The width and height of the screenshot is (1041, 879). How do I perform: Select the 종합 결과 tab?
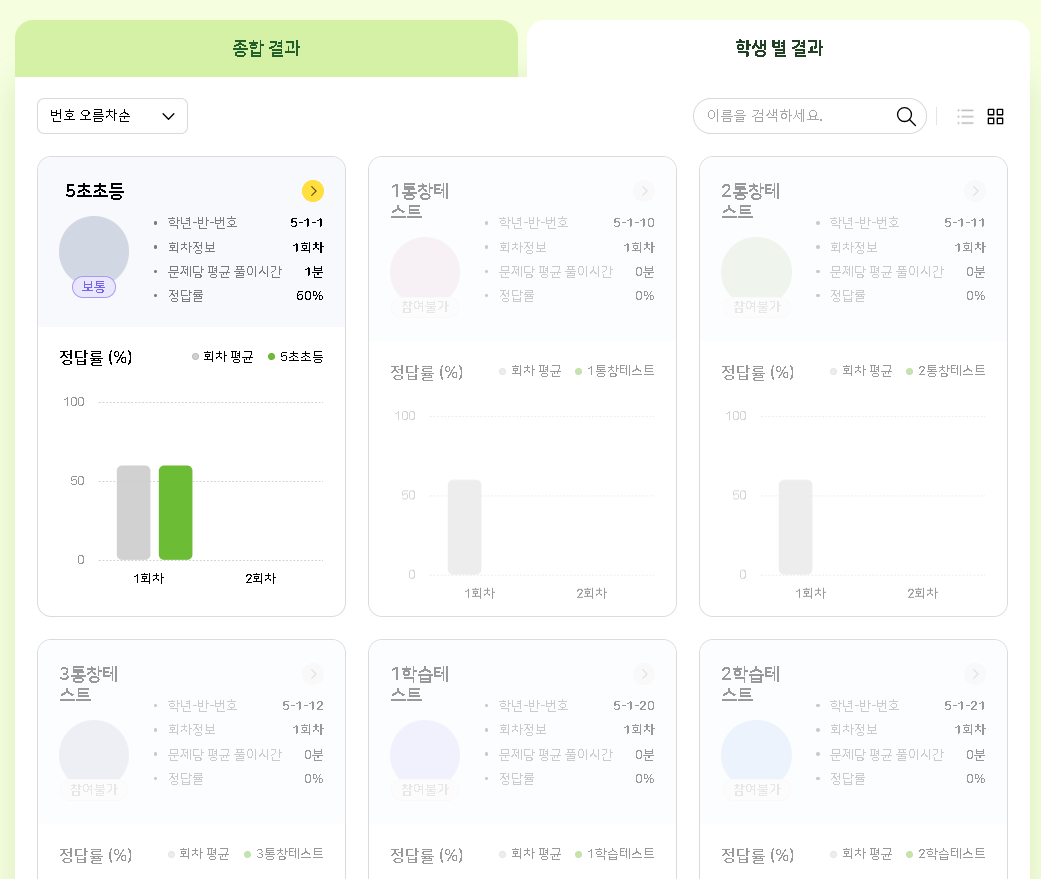click(266, 48)
